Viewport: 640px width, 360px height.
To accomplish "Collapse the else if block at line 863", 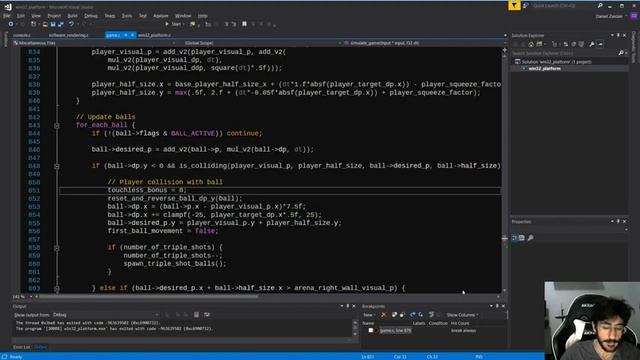I will pos(57,289).
